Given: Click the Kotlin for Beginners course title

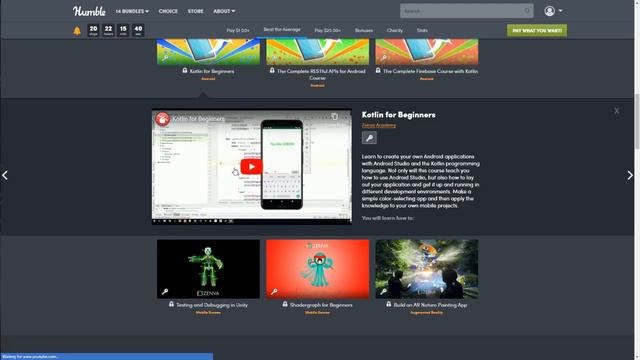Looking at the screenshot, I should click(212, 71).
